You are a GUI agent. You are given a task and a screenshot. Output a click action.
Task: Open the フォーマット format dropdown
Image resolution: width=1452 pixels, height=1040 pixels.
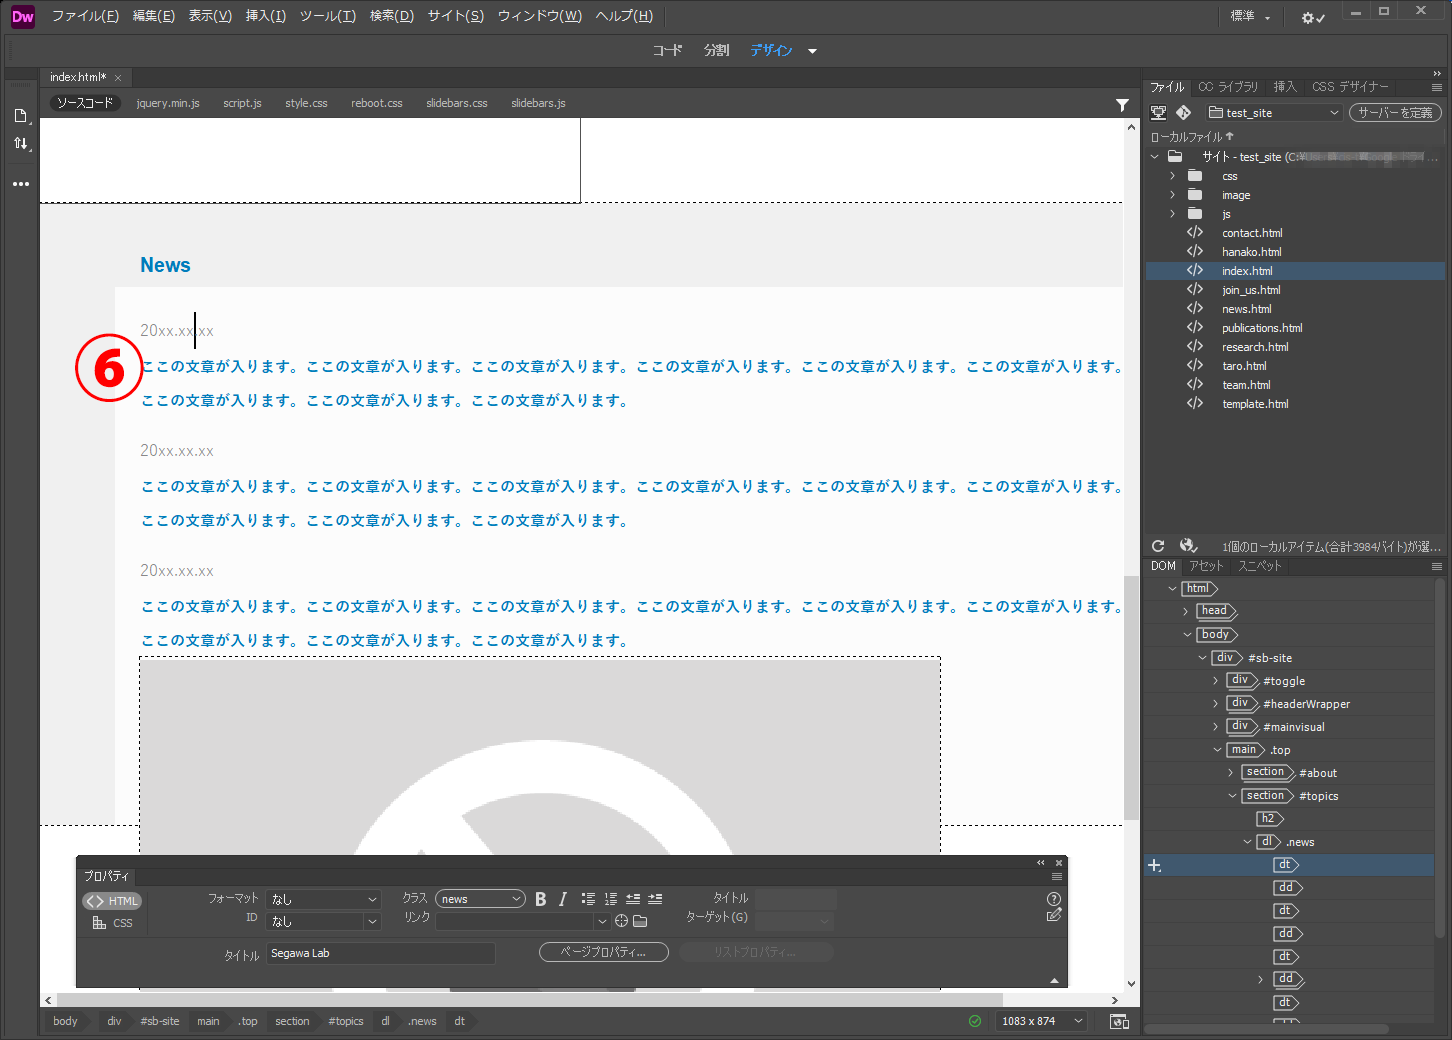(323, 899)
